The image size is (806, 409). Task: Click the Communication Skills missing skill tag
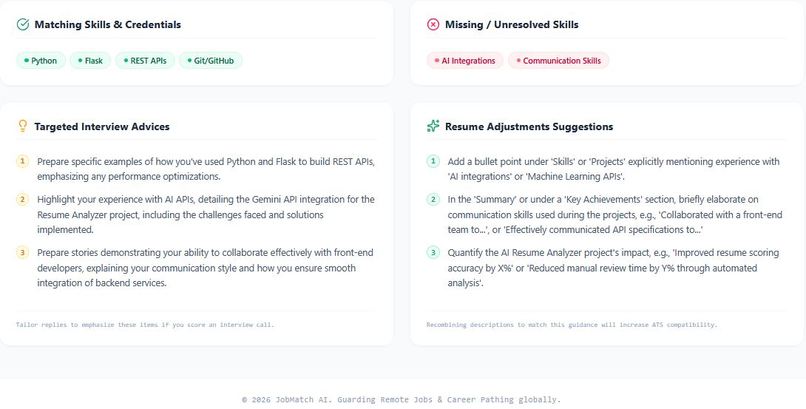(558, 61)
